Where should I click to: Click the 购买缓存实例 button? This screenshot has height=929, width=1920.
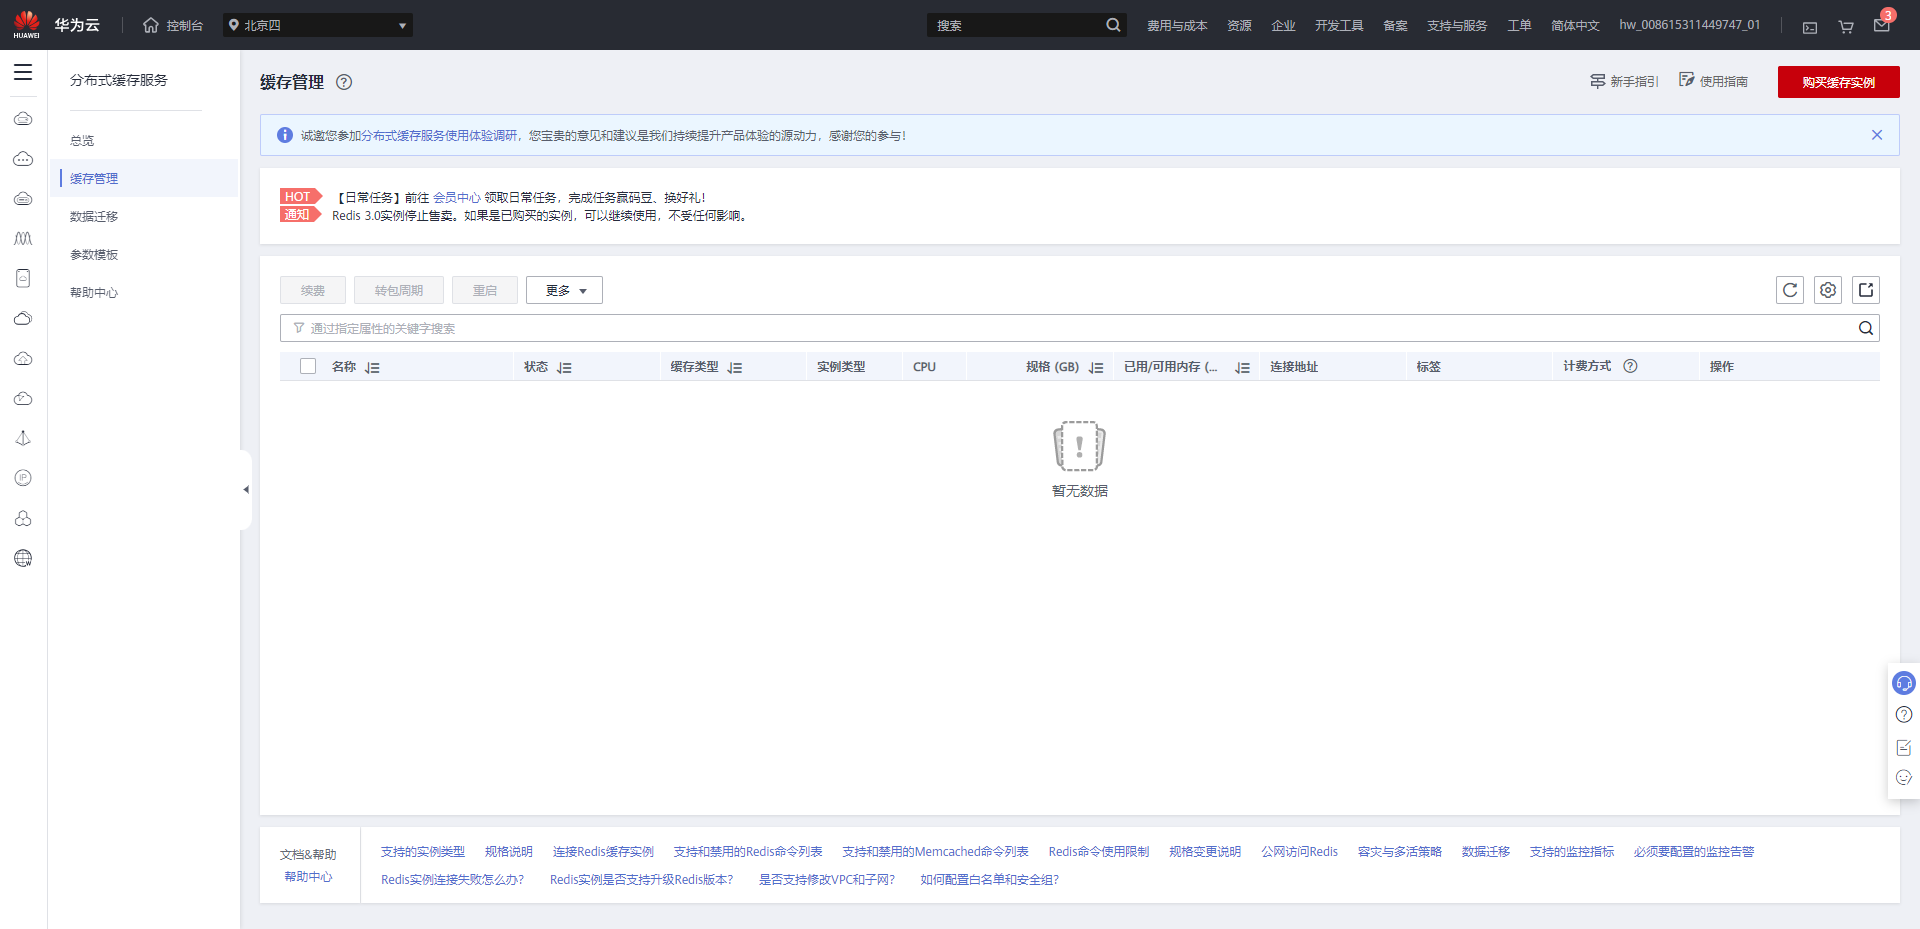click(1838, 82)
